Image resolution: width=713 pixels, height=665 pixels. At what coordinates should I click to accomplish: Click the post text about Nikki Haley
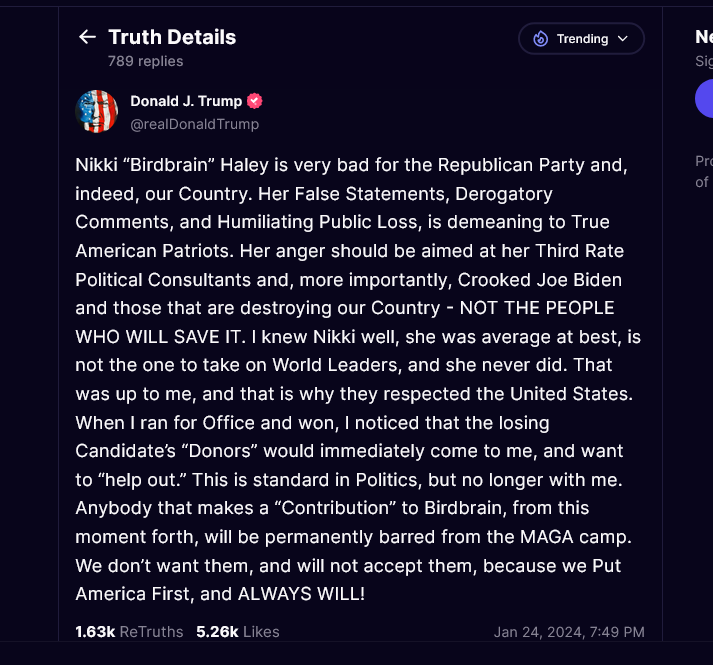click(358, 379)
